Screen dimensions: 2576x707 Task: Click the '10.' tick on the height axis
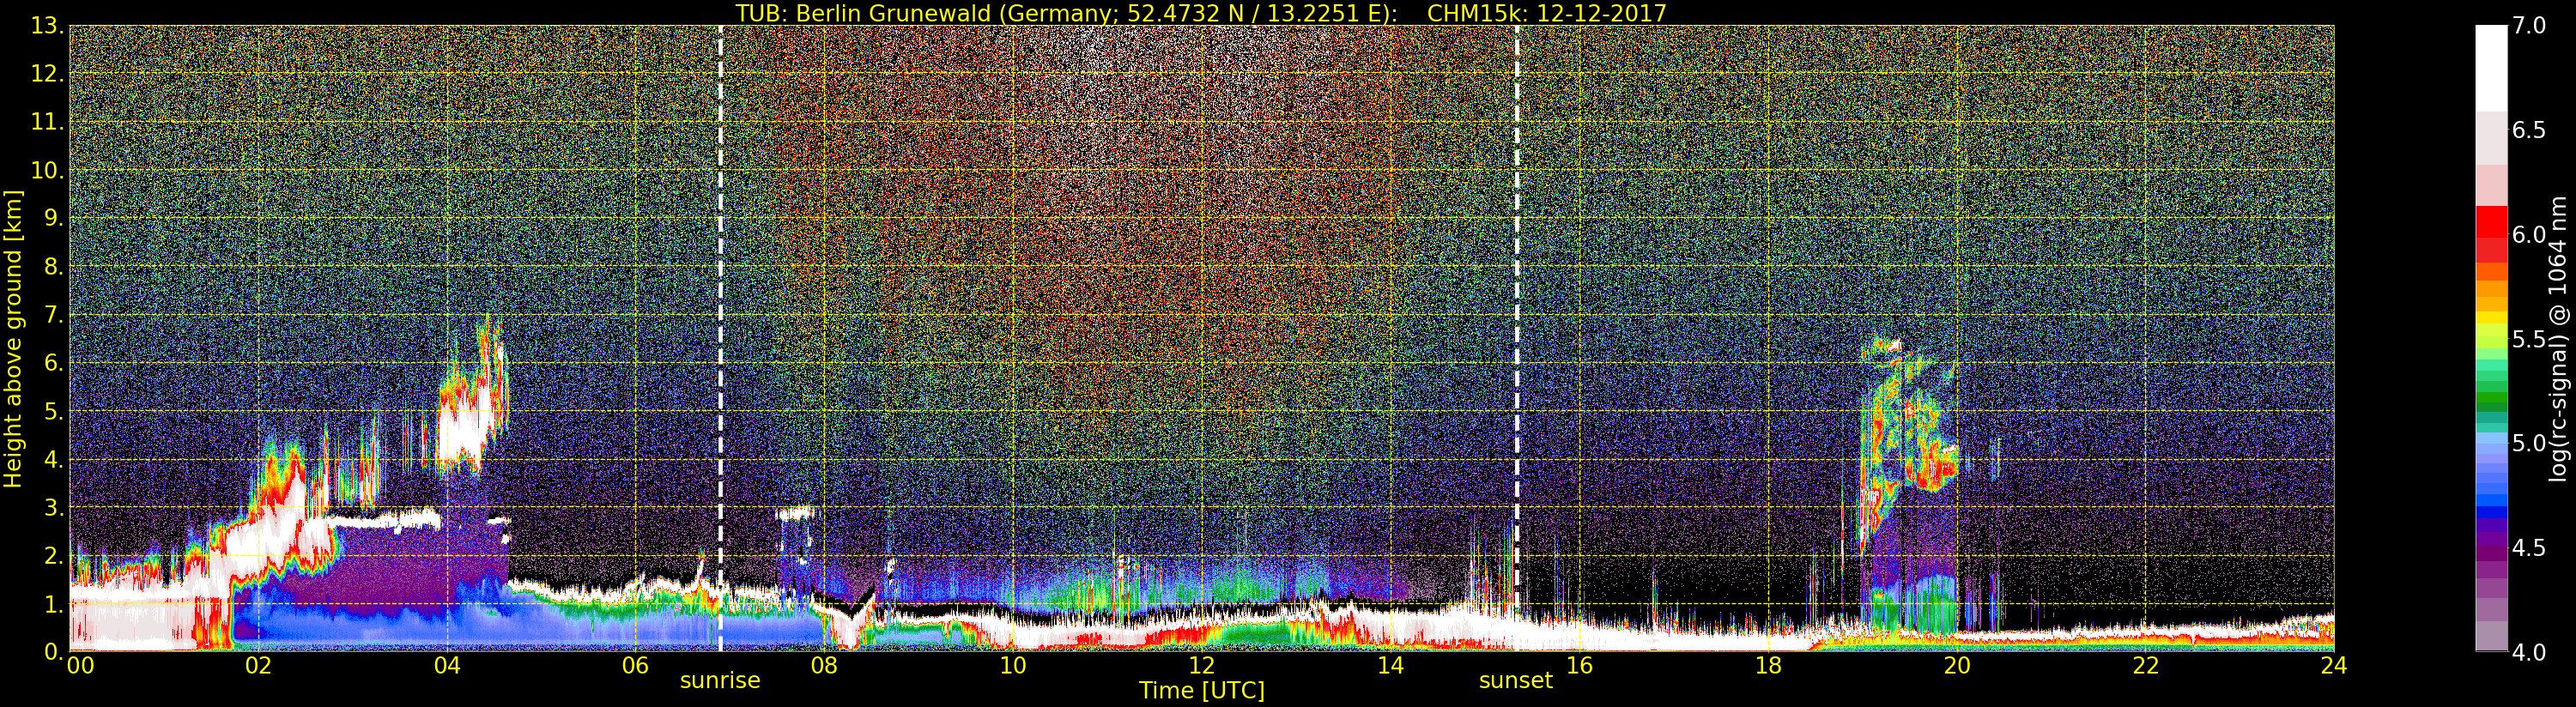[48, 170]
